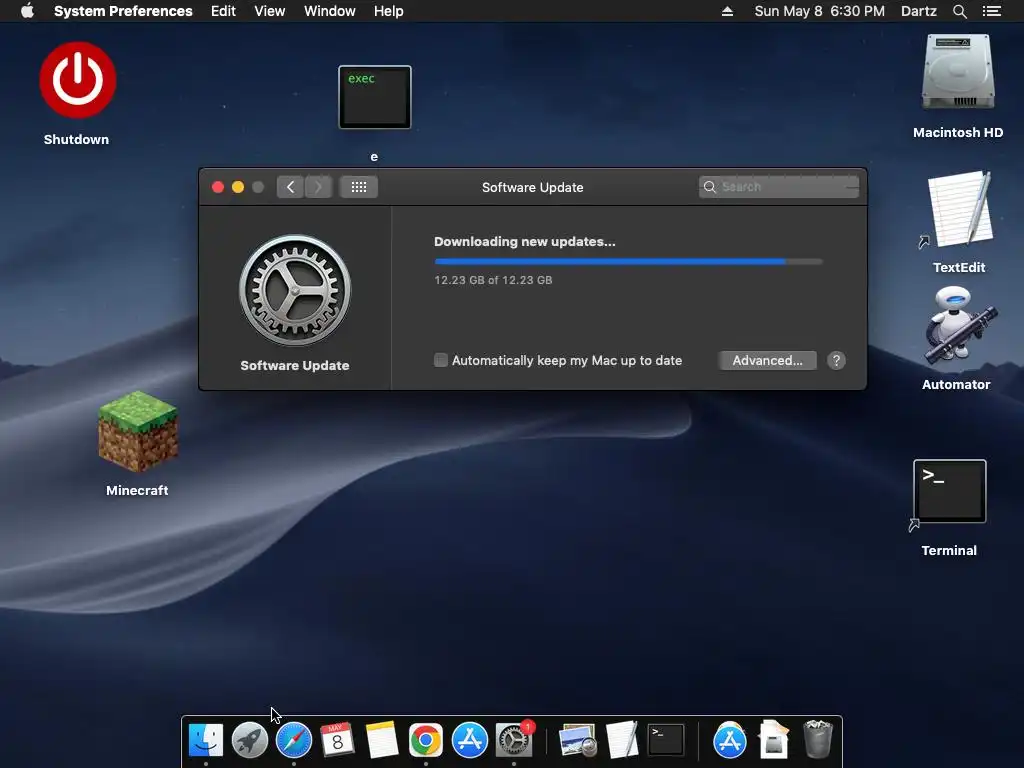Open Launchpad from the dock
Screen dimensions: 1024x768
click(249, 741)
